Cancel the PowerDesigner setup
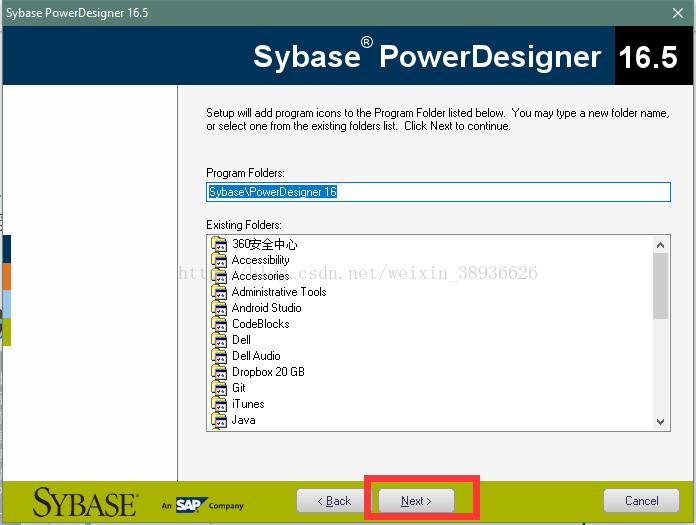The height and width of the screenshot is (525, 696). (641, 501)
